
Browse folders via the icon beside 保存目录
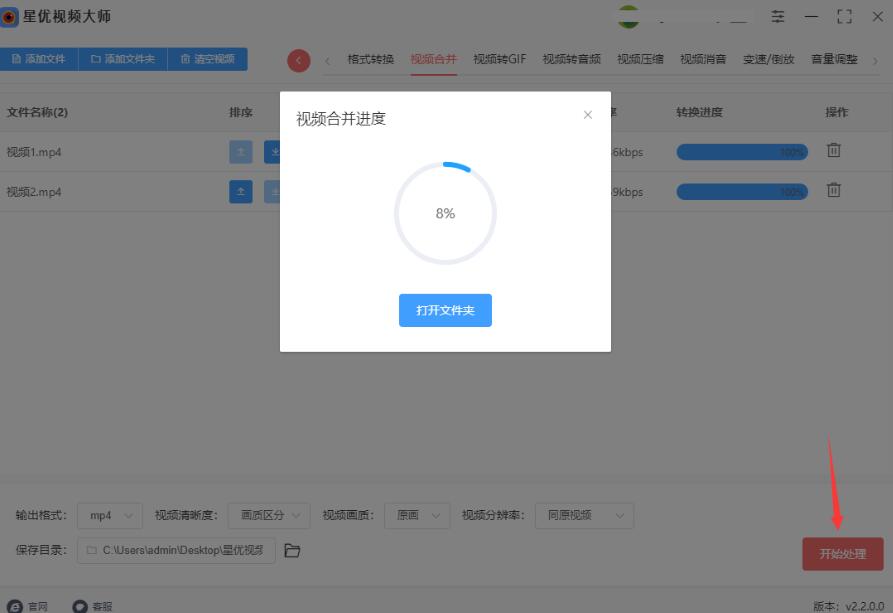[291, 549]
